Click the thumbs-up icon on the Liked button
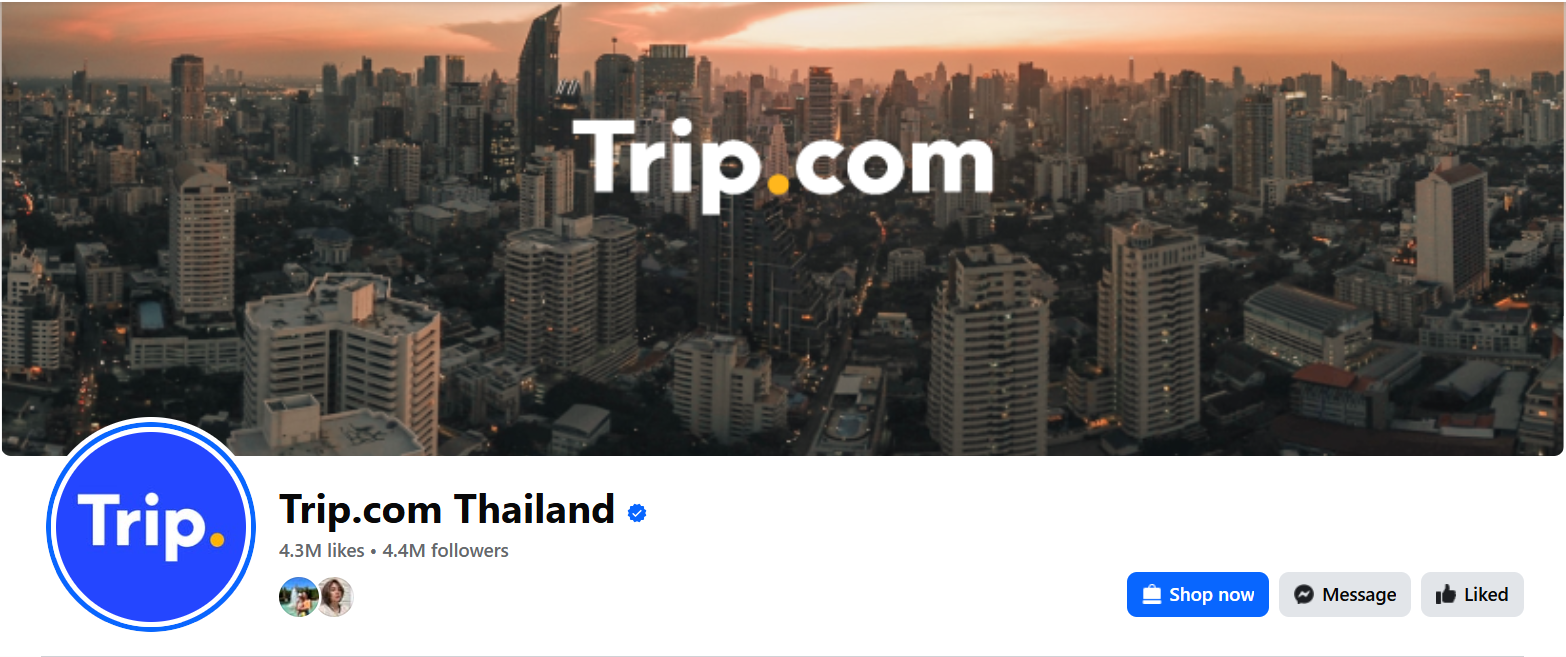Viewport: 1566px width, 657px height. tap(1445, 594)
